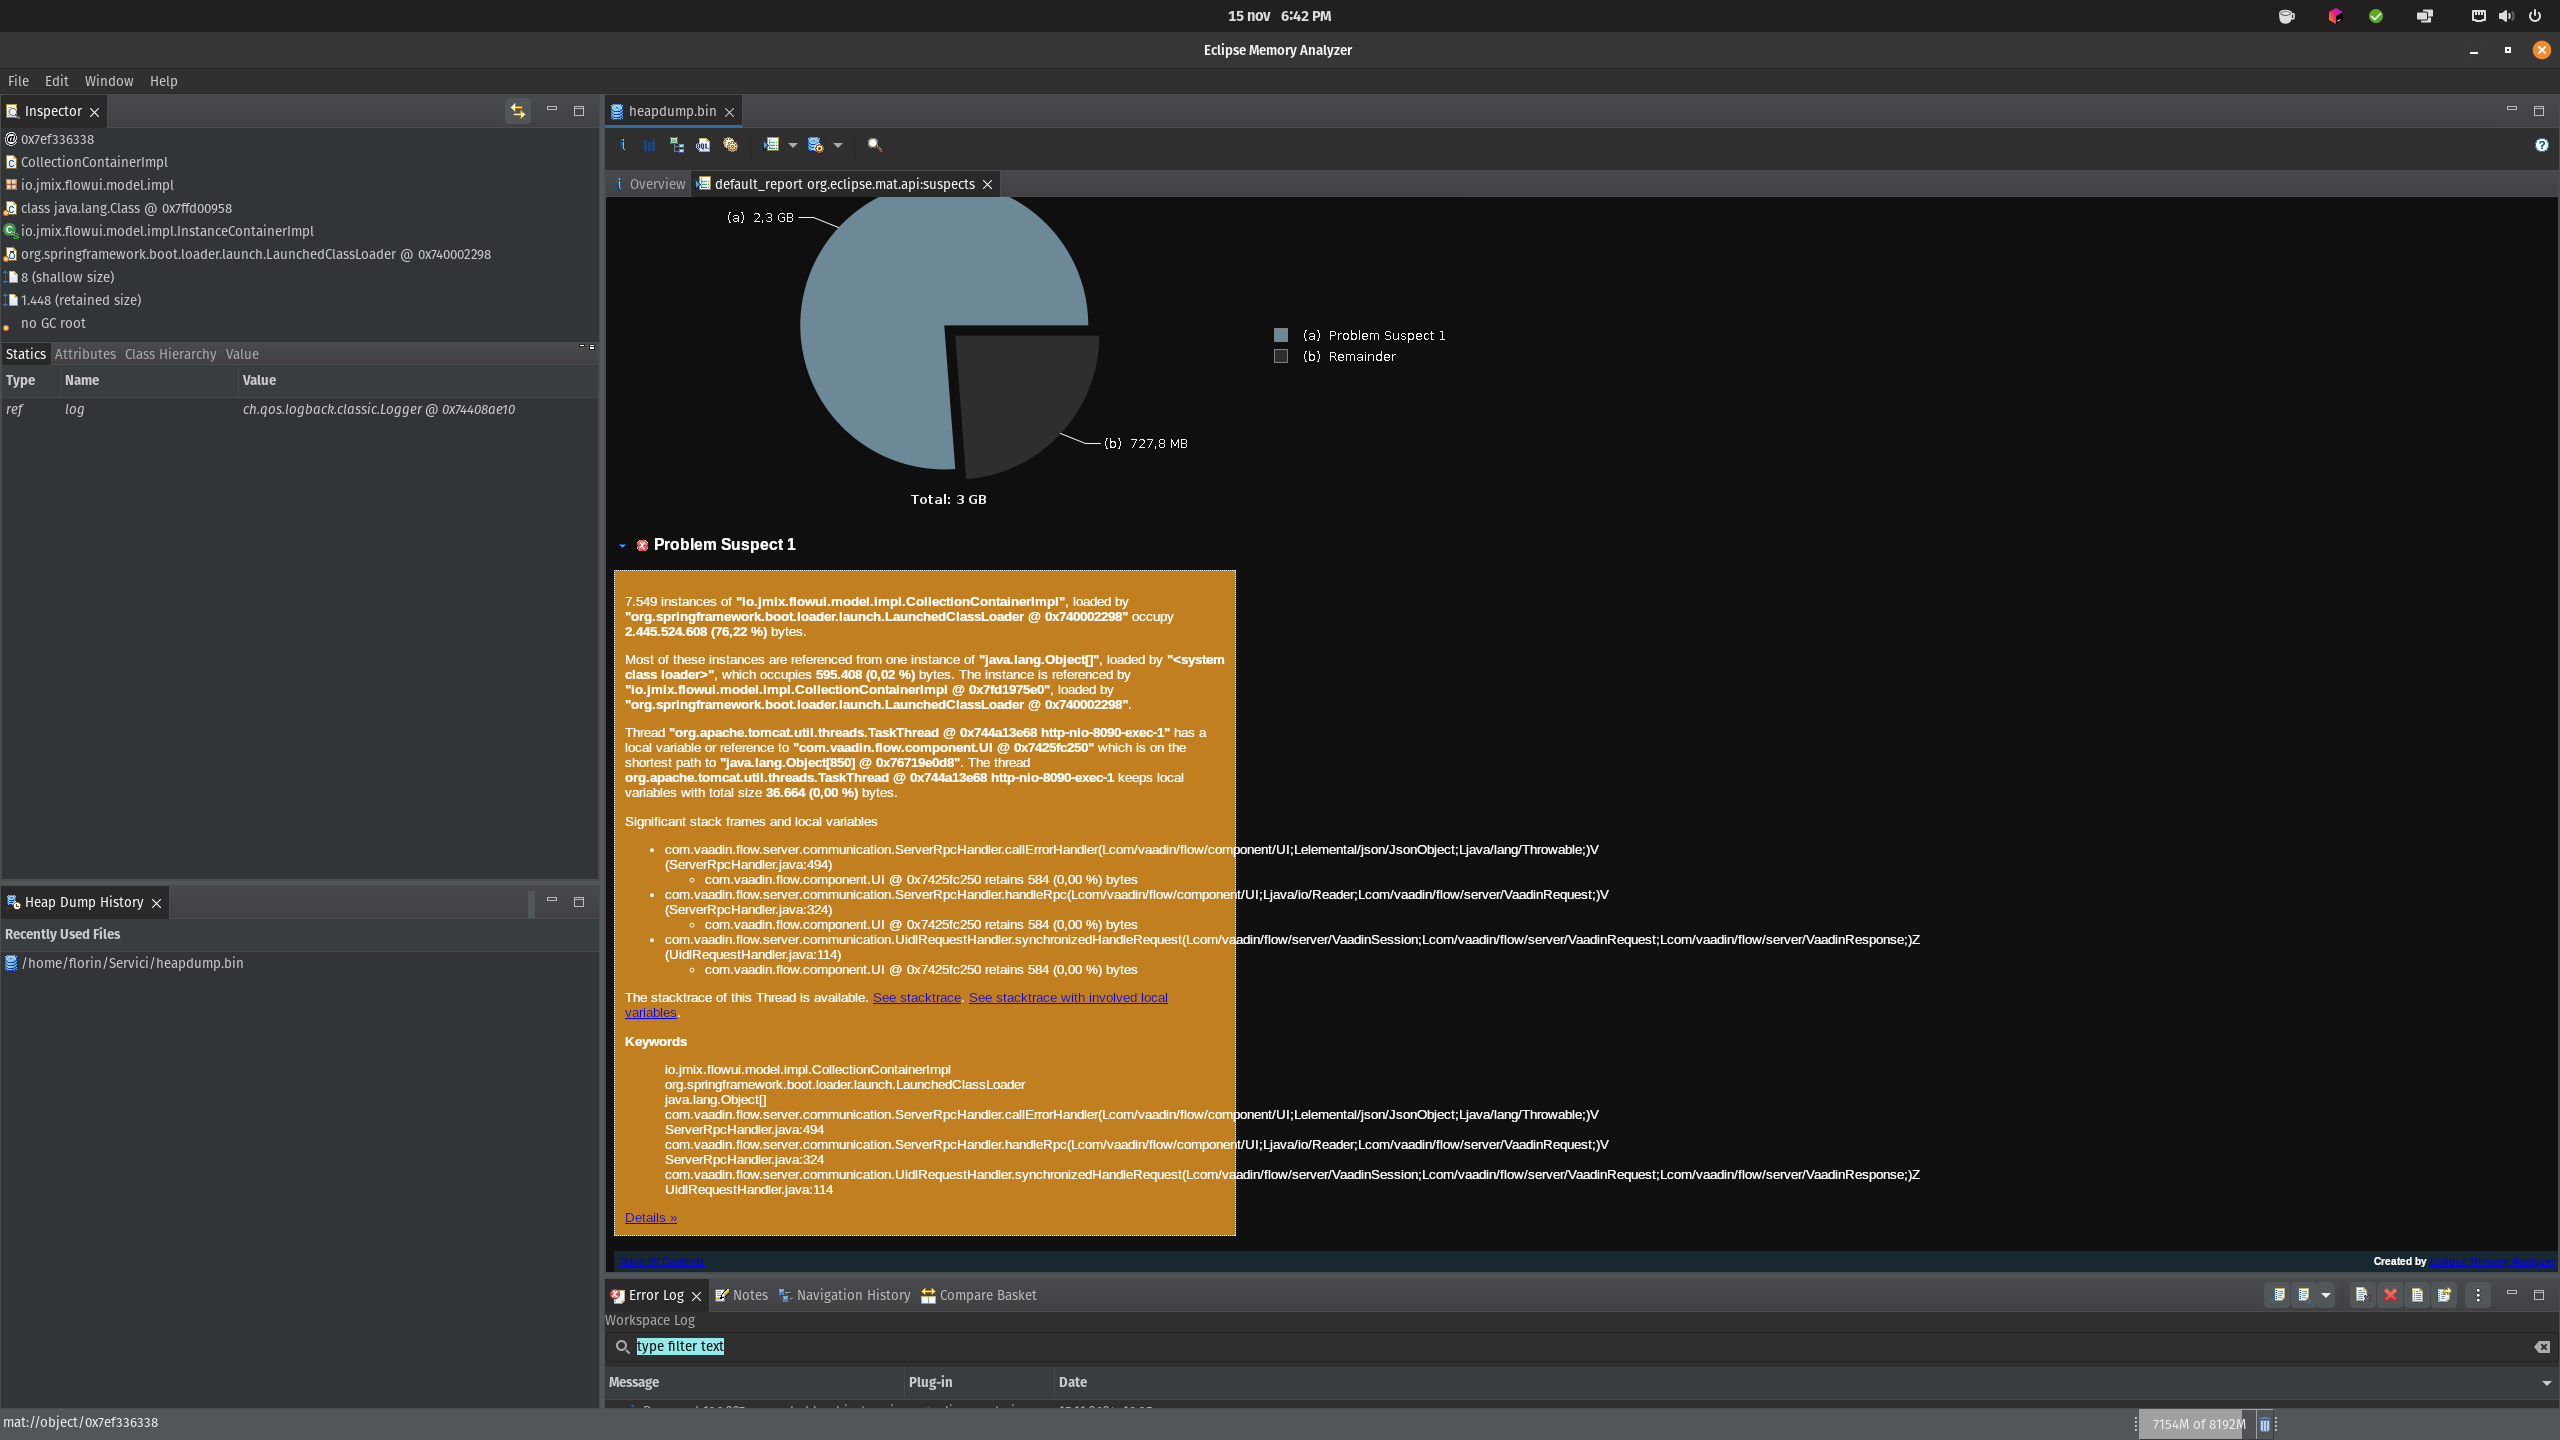Image resolution: width=2560 pixels, height=1440 pixels.
Task: Switch to the Compare Basket tab
Action: (x=979, y=1295)
